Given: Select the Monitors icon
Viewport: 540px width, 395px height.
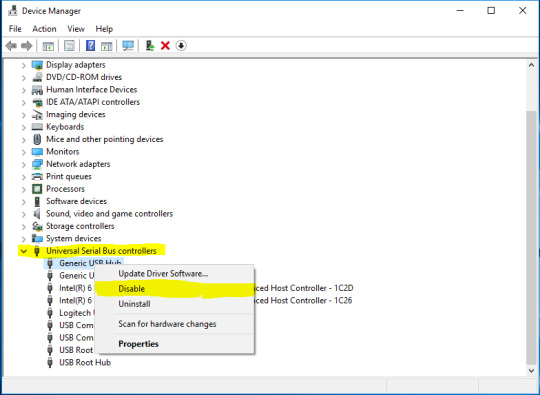Looking at the screenshot, I should (37, 152).
